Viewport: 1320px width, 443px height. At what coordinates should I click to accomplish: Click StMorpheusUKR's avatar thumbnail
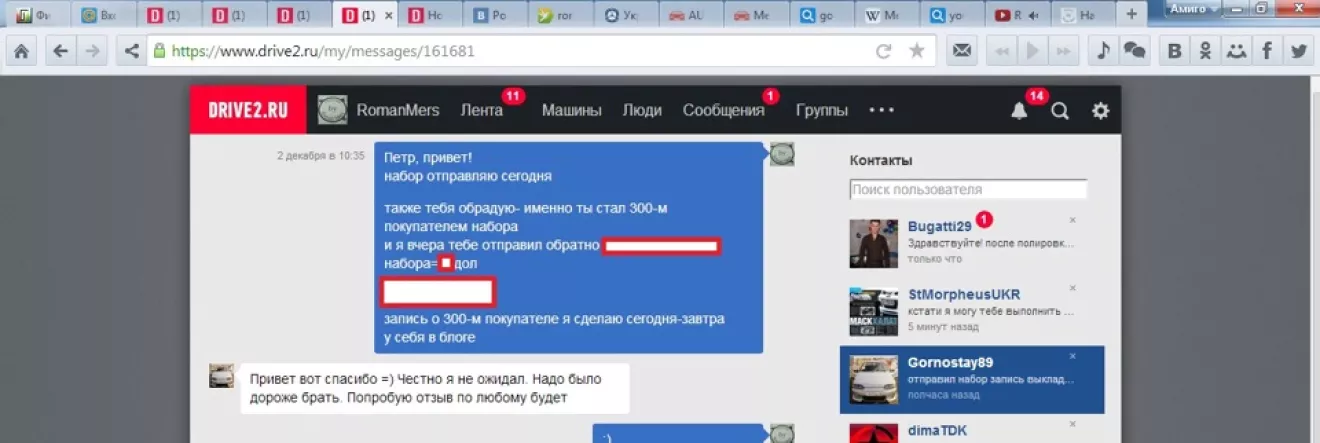tap(874, 312)
